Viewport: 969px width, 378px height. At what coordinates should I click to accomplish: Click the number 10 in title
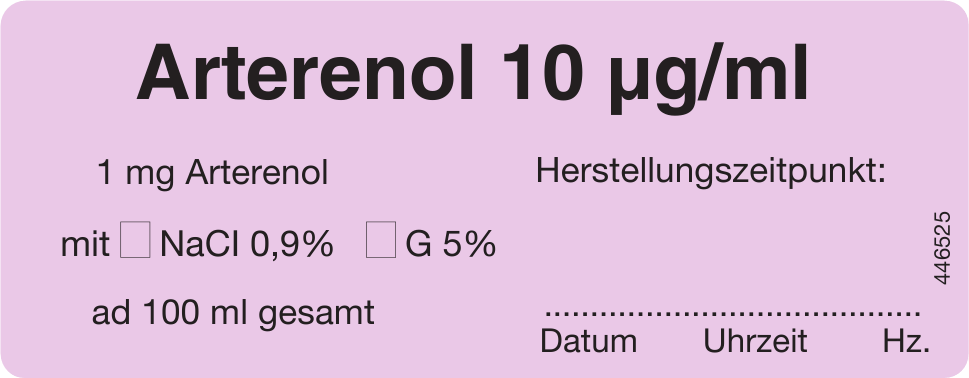point(543,74)
